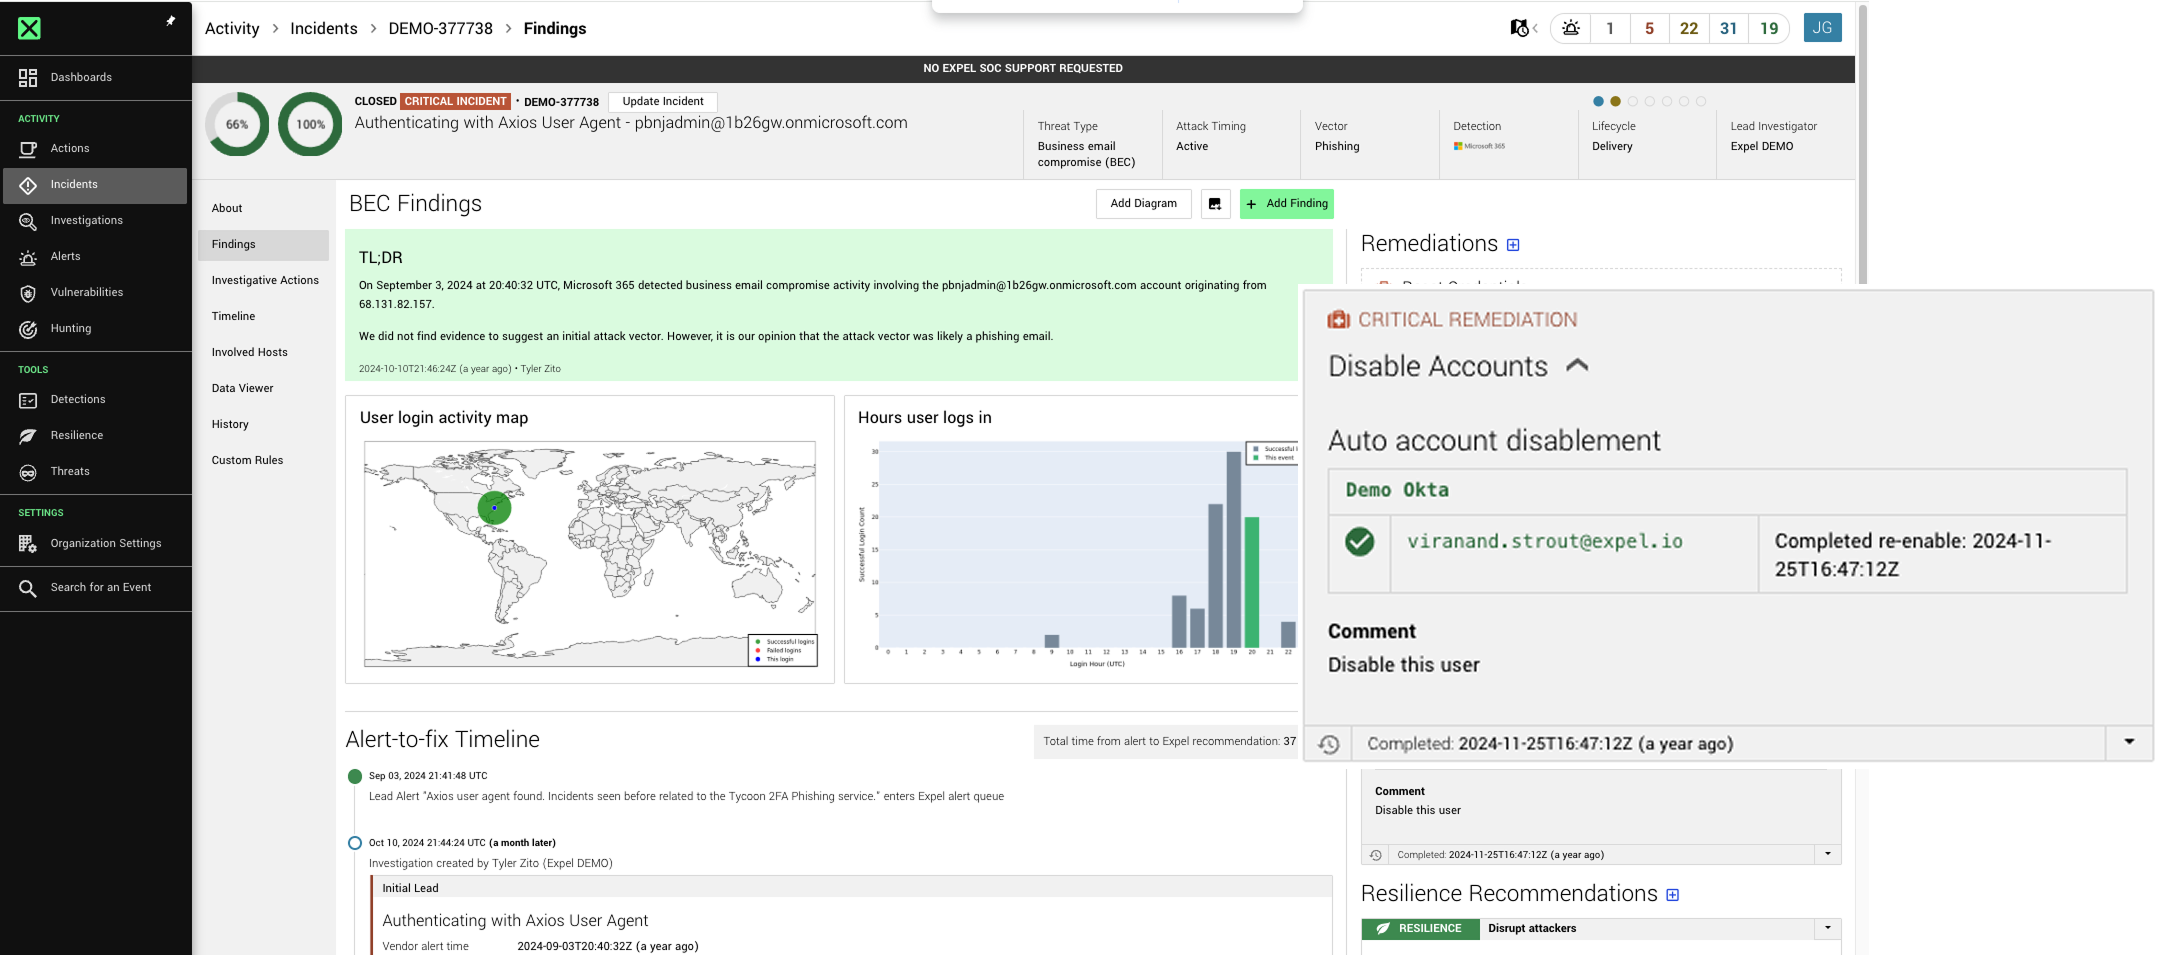Open the Investigations magnifier icon

(28, 221)
